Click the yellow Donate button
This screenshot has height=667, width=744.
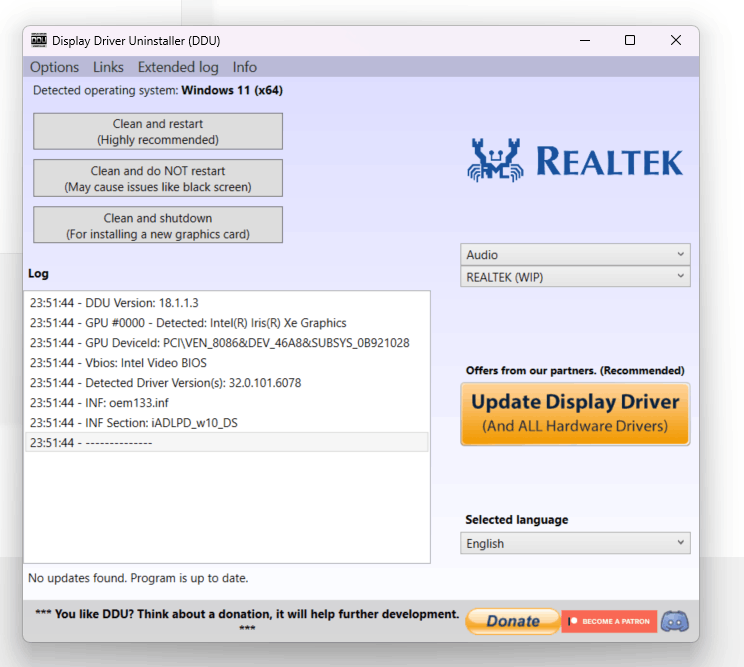513,621
